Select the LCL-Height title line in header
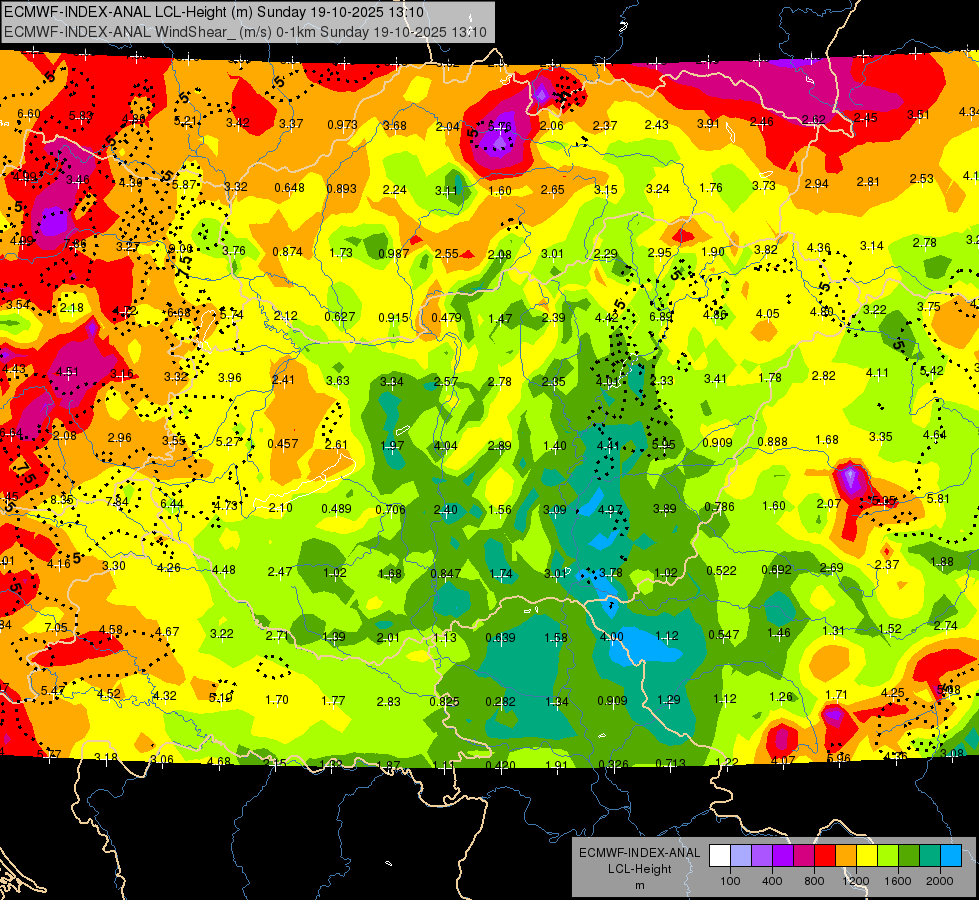 (214, 12)
